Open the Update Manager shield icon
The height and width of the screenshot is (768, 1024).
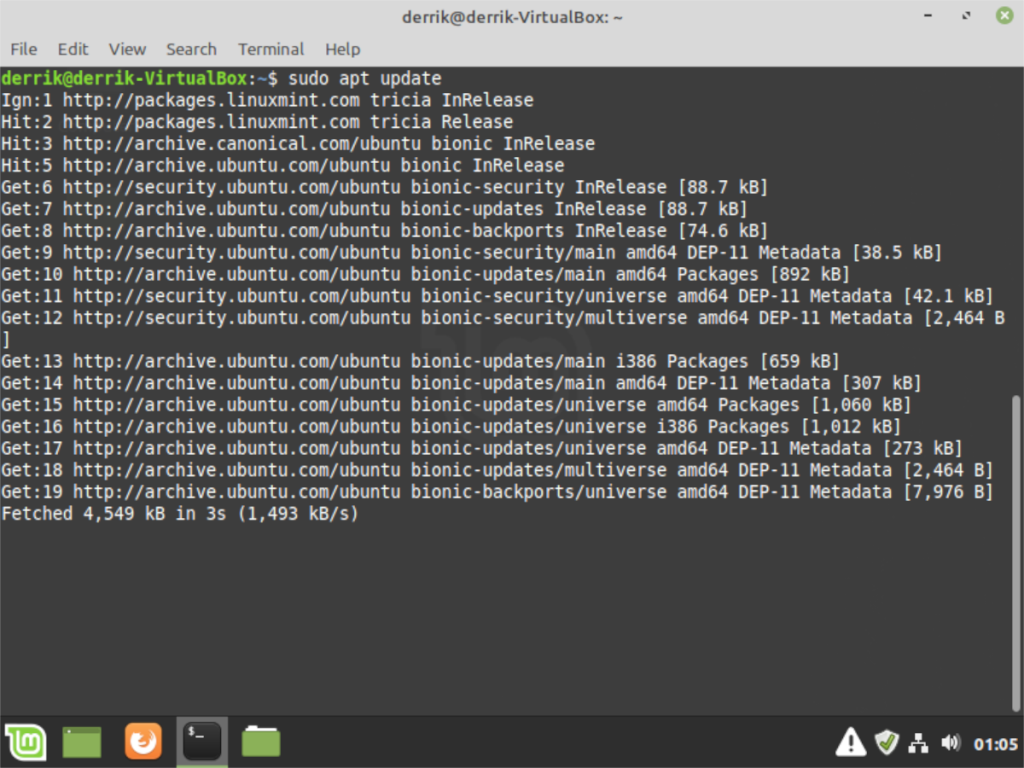click(x=886, y=742)
